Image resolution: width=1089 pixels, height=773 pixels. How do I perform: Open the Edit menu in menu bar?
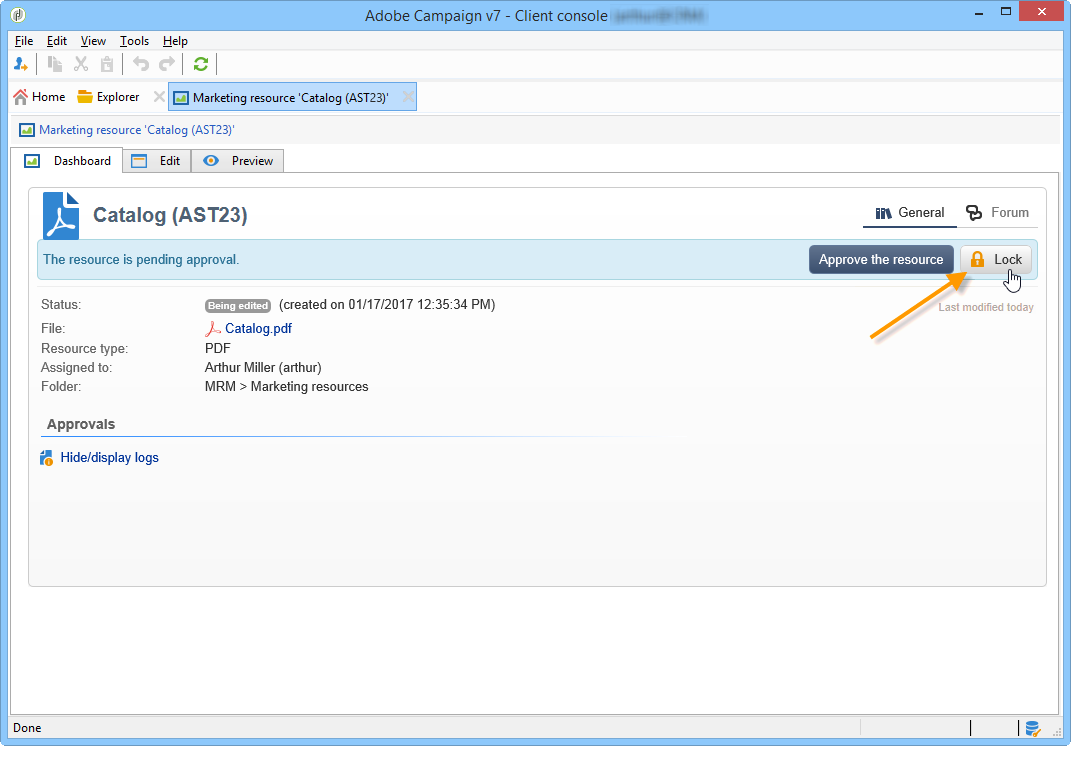(x=57, y=41)
